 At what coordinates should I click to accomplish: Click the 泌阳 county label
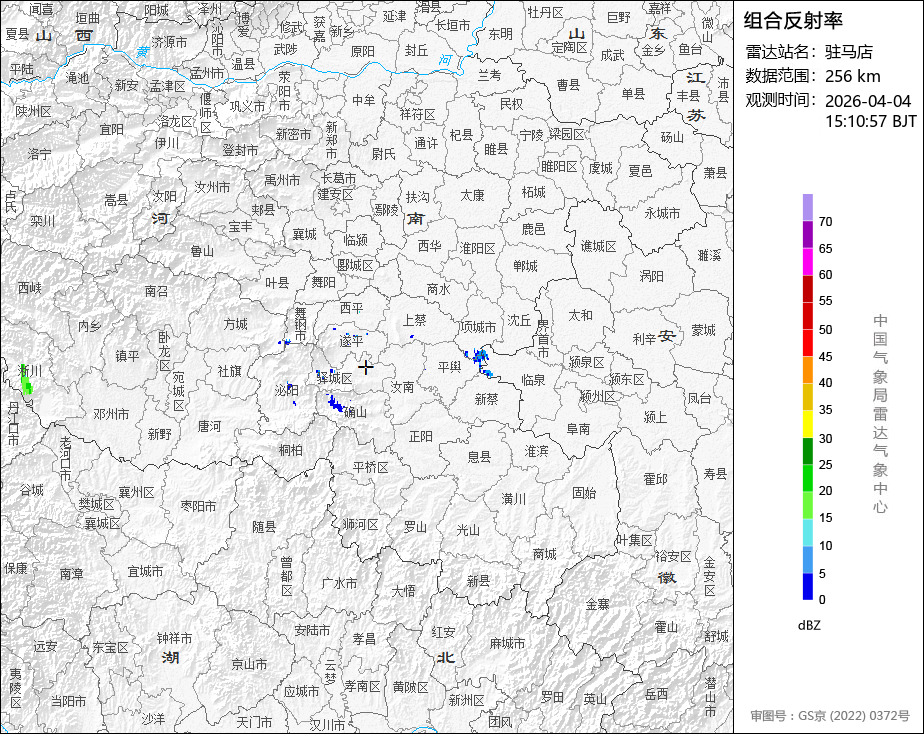286,390
